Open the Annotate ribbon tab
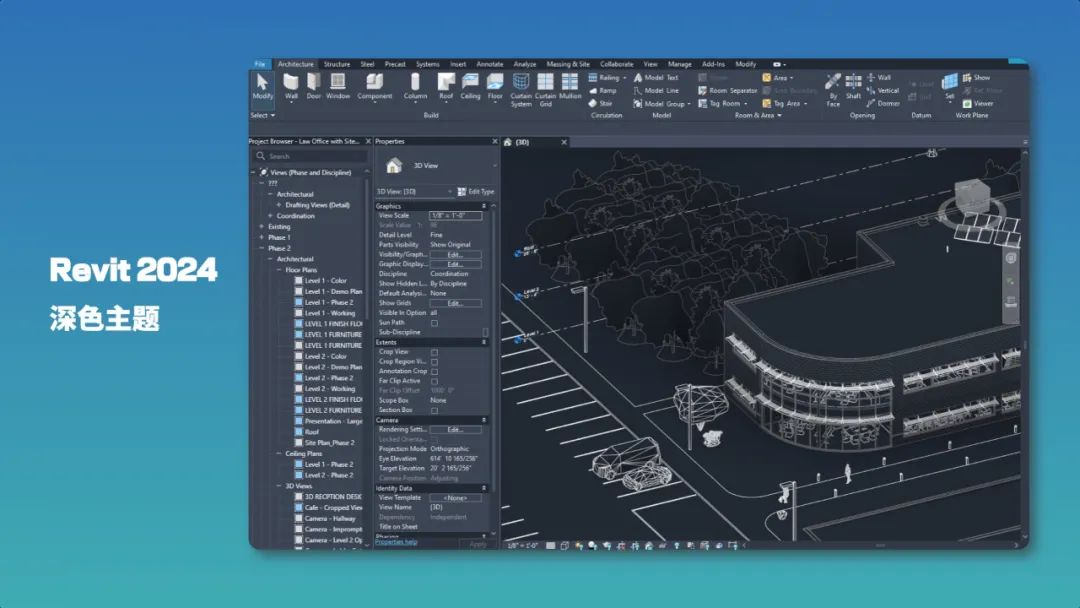This screenshot has height=608, width=1080. coord(489,63)
